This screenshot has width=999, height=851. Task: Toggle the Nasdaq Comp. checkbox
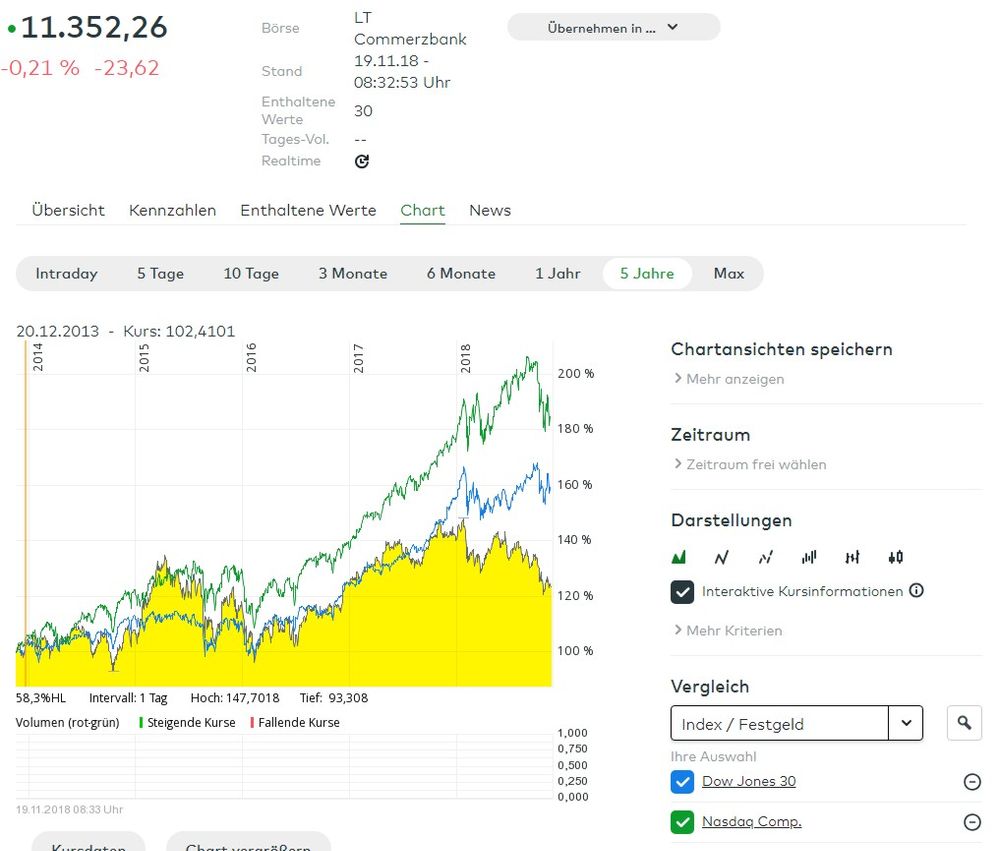coord(682,822)
